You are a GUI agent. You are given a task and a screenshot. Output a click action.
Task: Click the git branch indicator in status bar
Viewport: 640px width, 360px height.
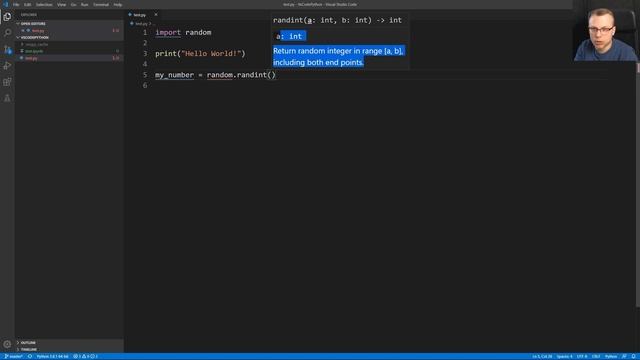click(x=13, y=356)
